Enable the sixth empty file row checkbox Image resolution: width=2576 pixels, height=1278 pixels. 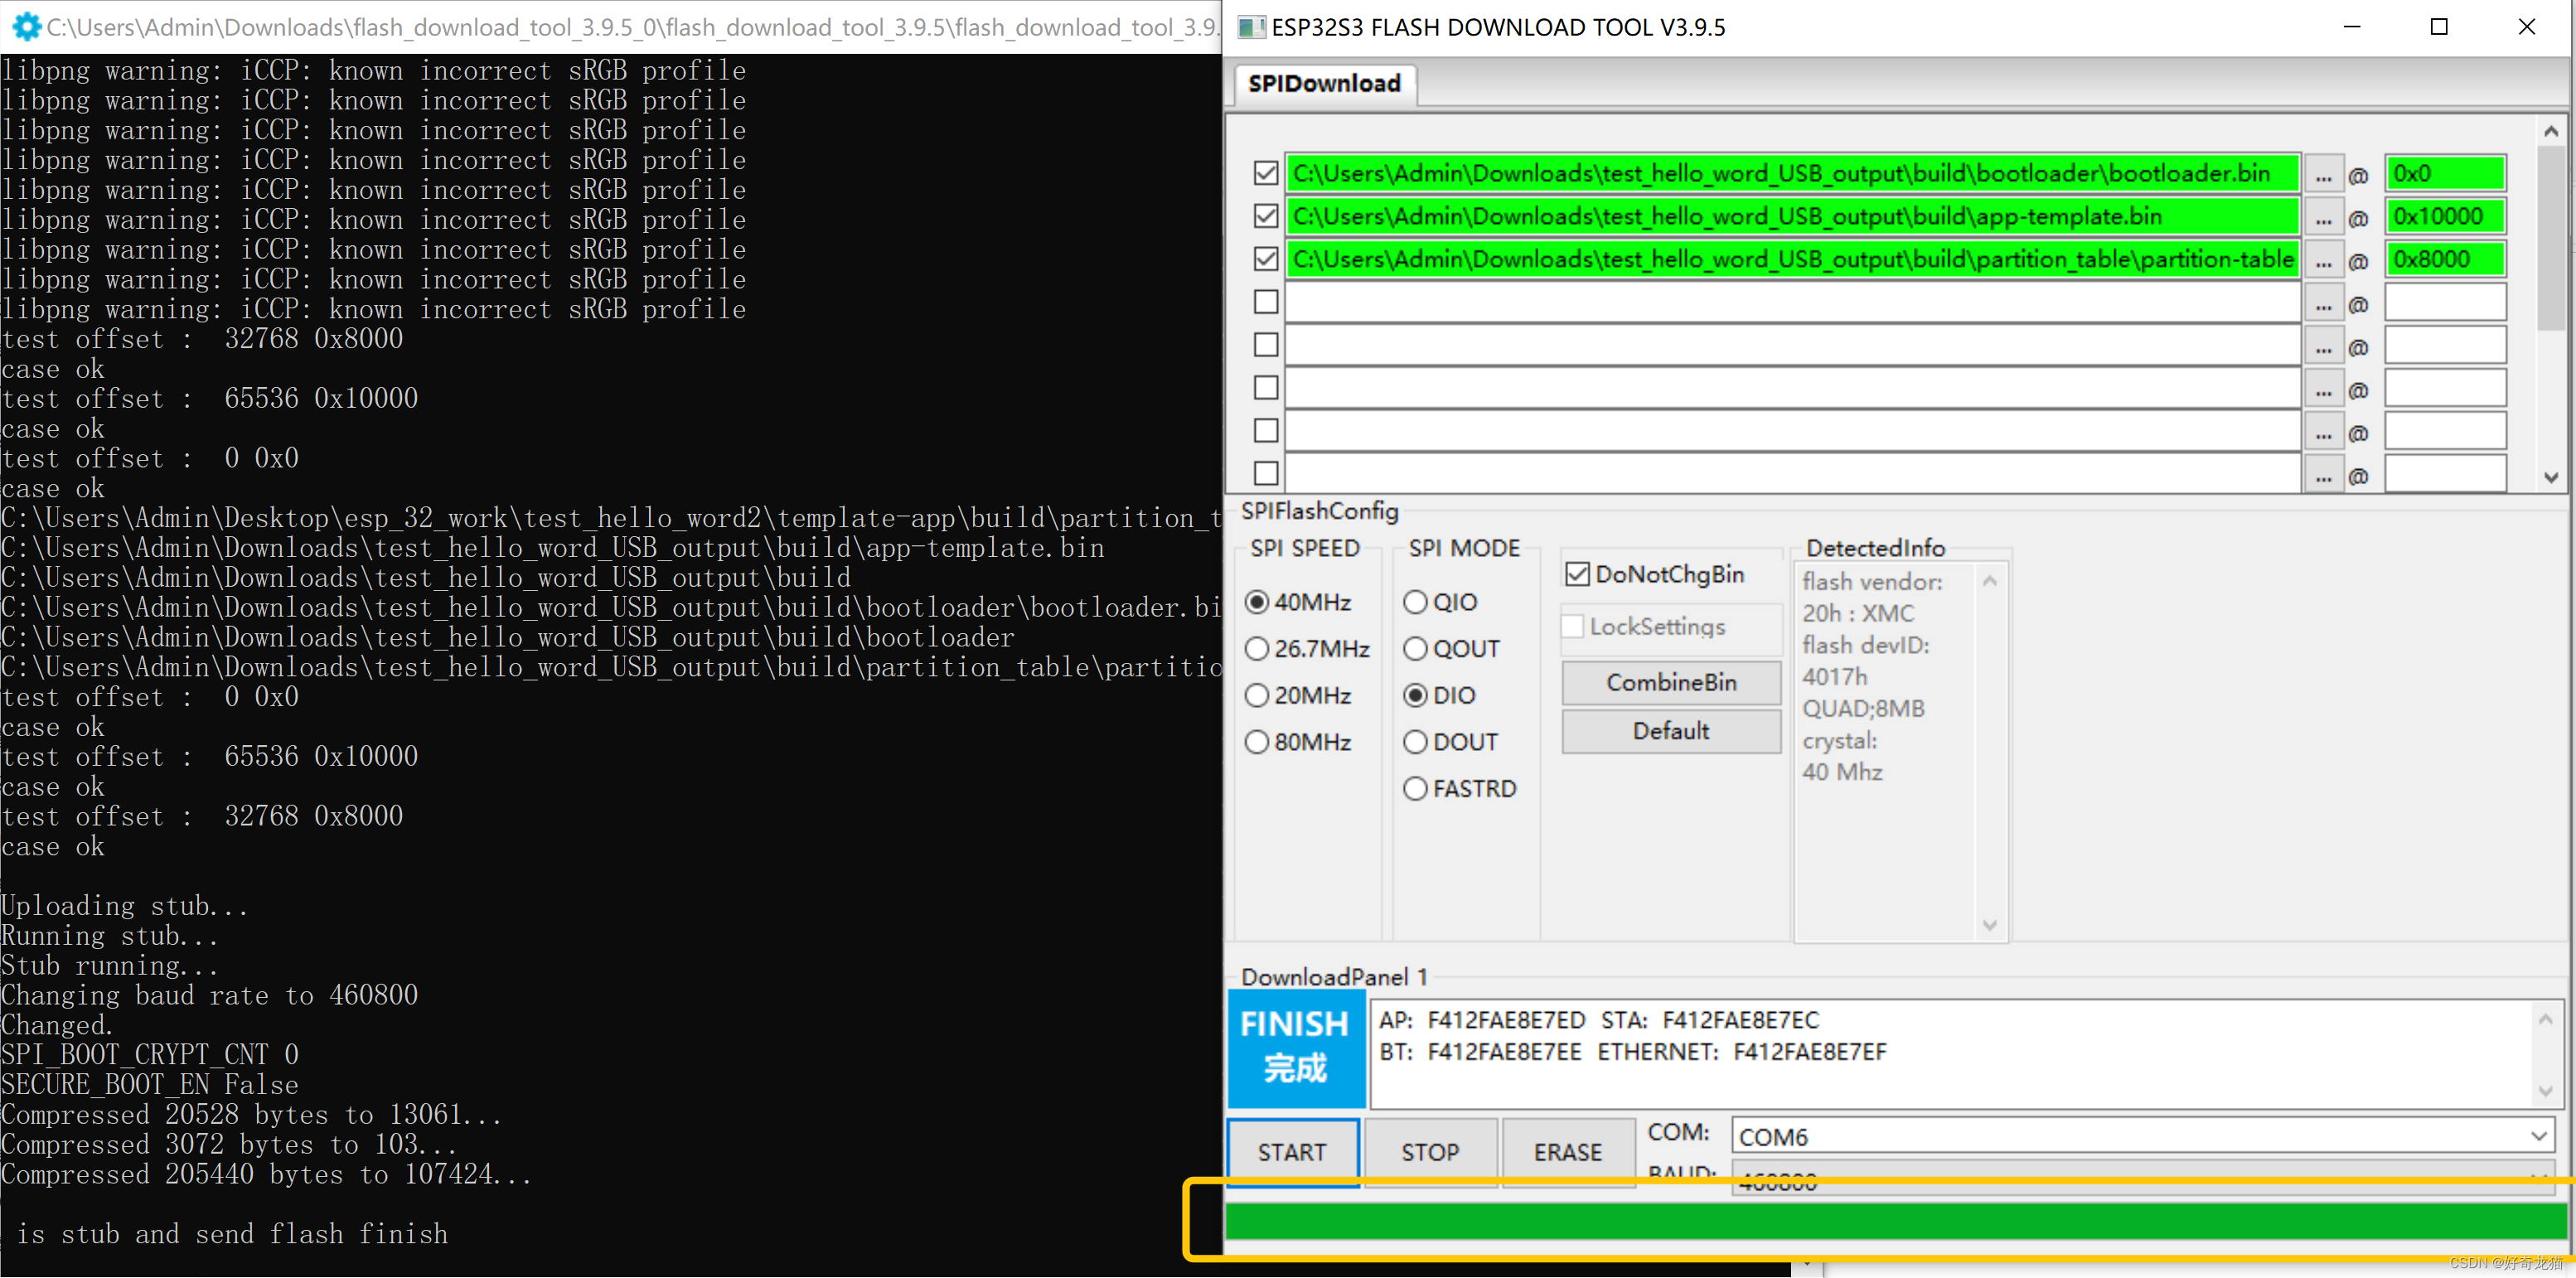click(x=1266, y=388)
